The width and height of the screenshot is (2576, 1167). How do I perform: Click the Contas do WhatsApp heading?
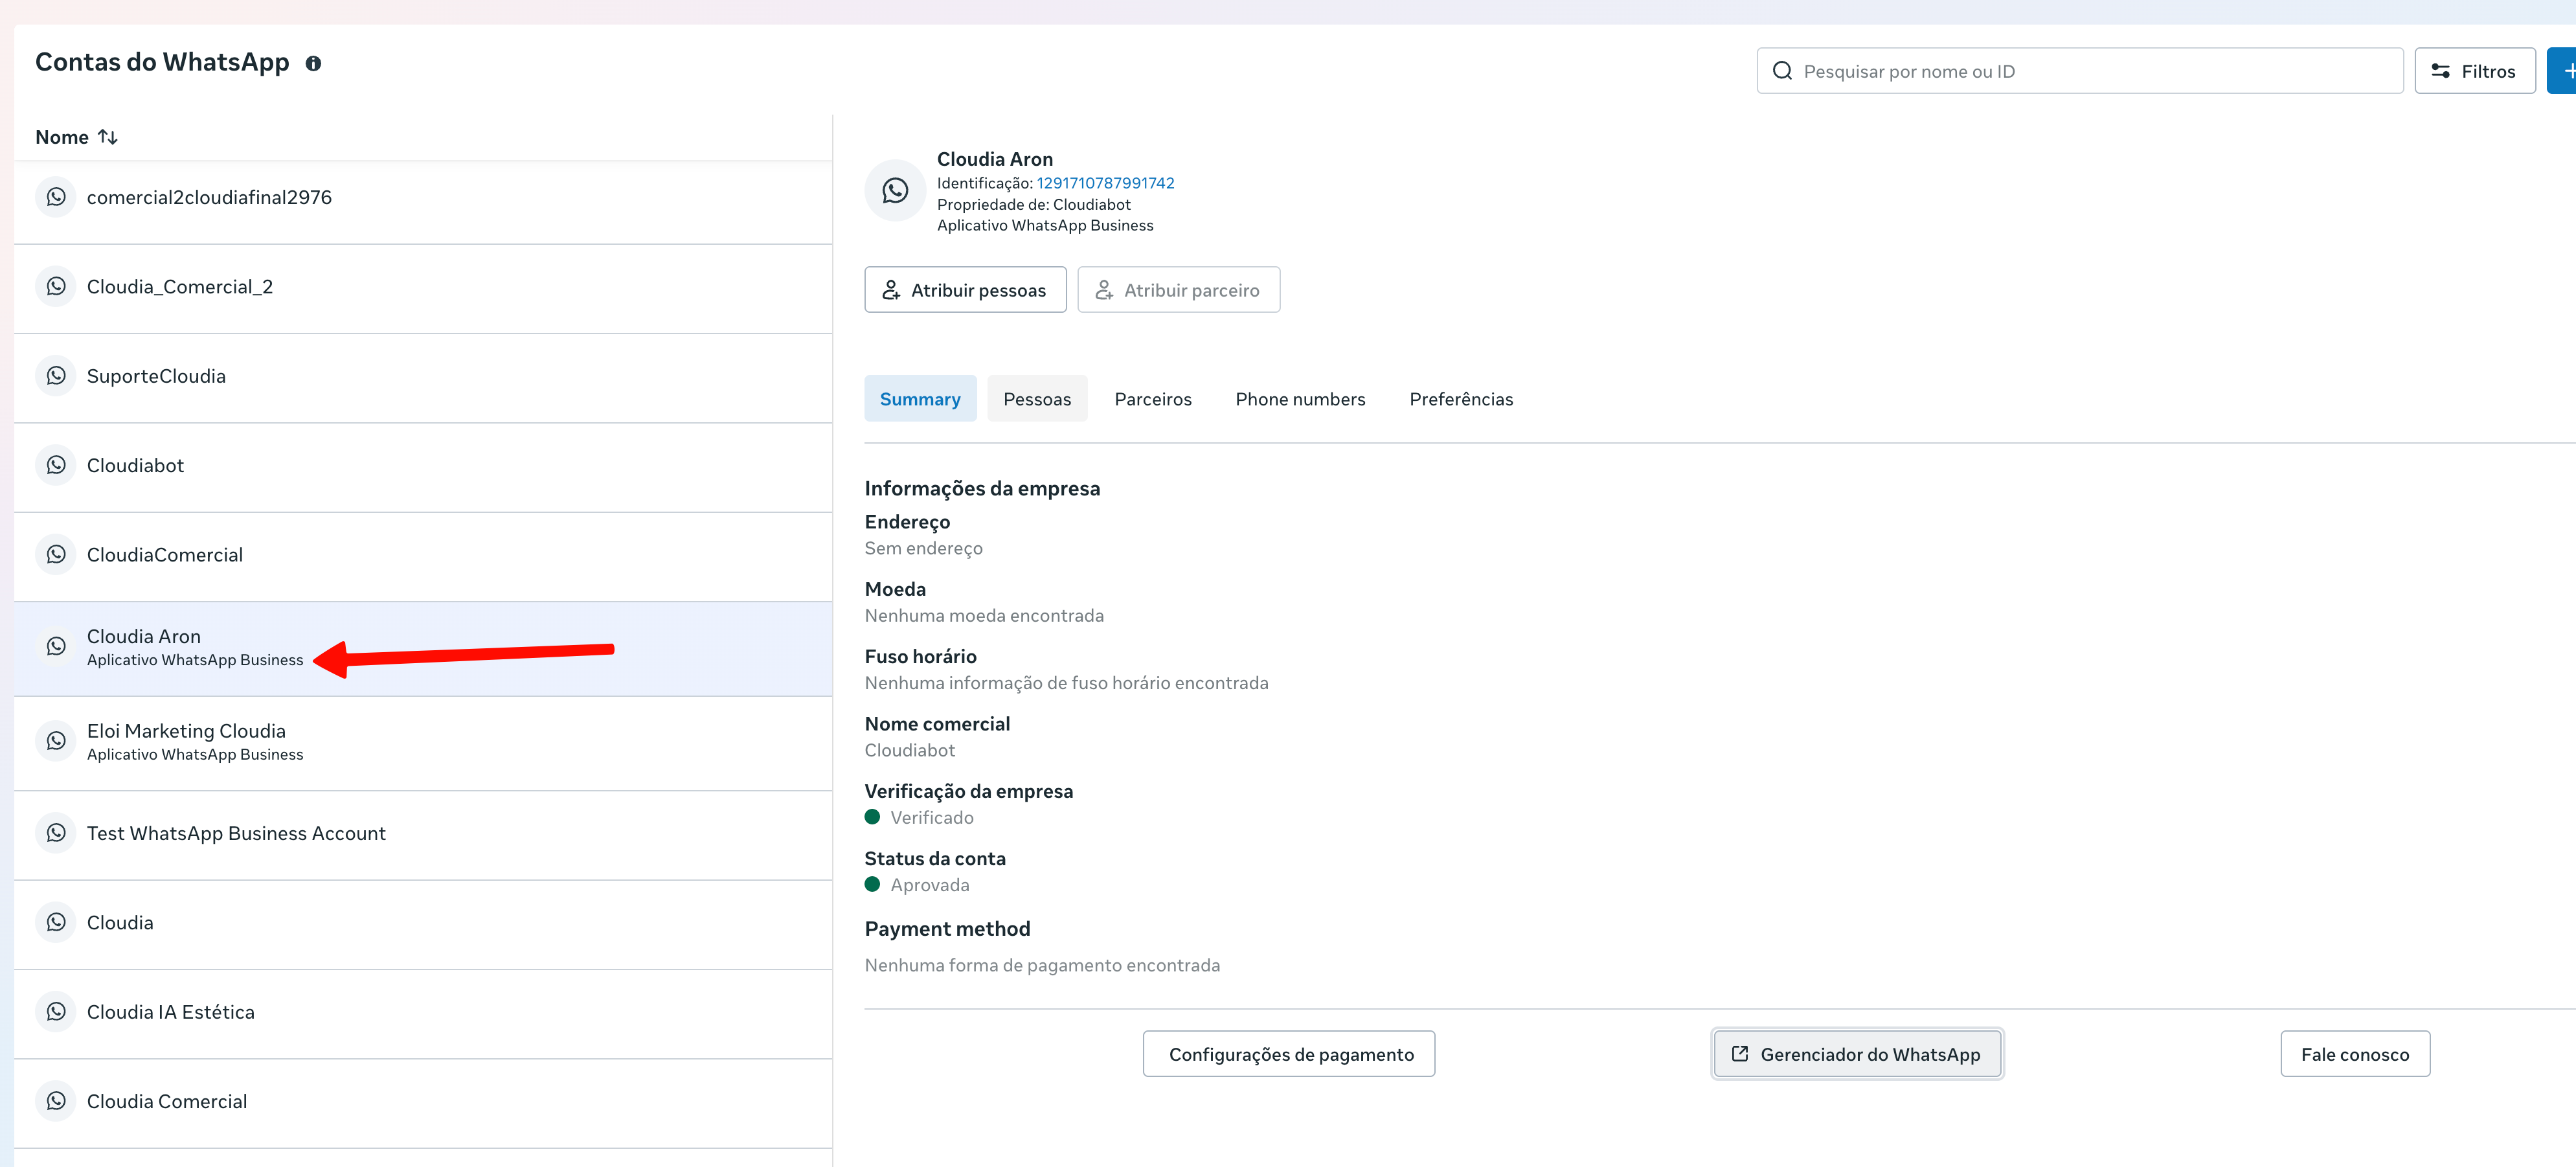click(162, 62)
